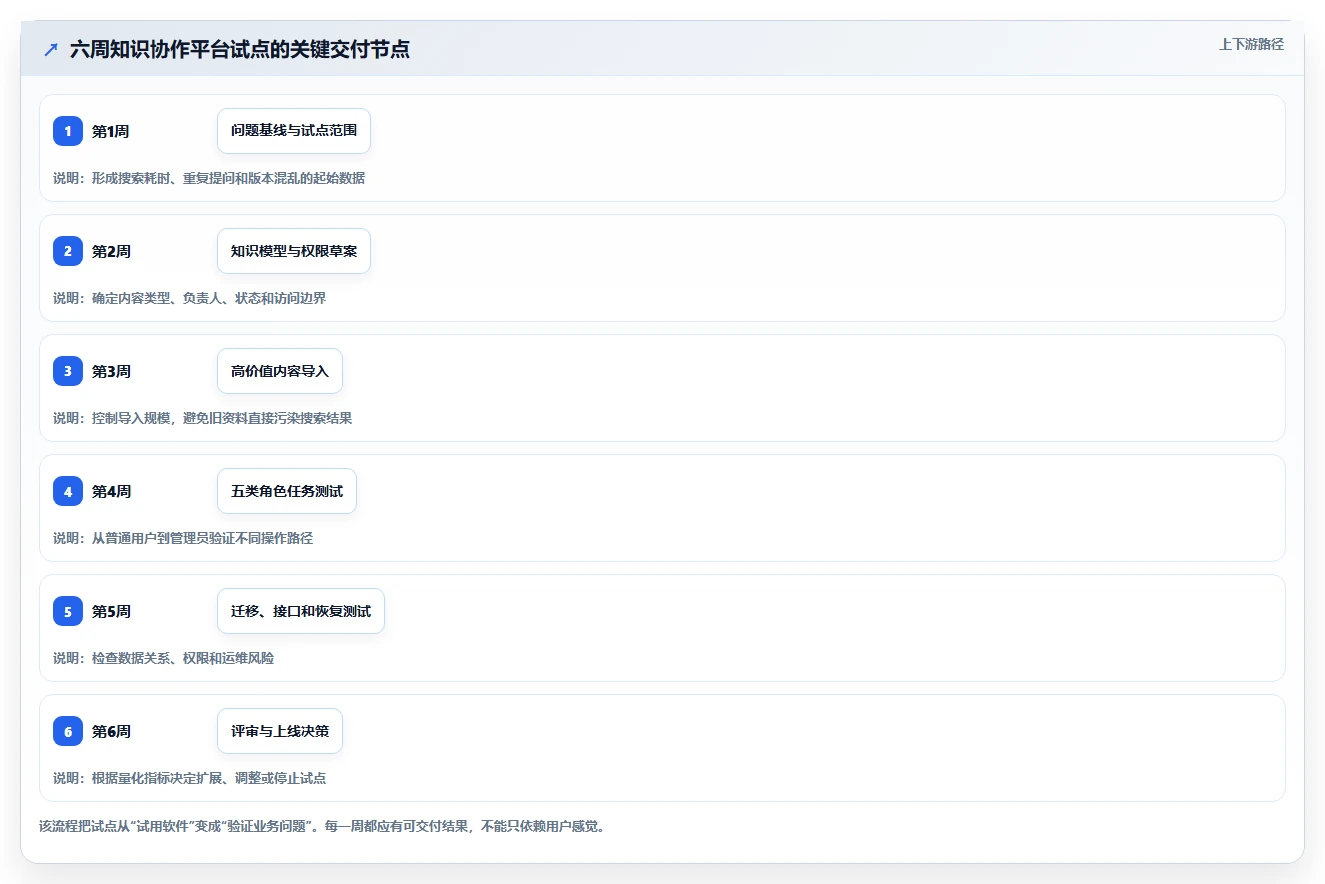
Task: Click the 第3周 label
Action: point(111,371)
